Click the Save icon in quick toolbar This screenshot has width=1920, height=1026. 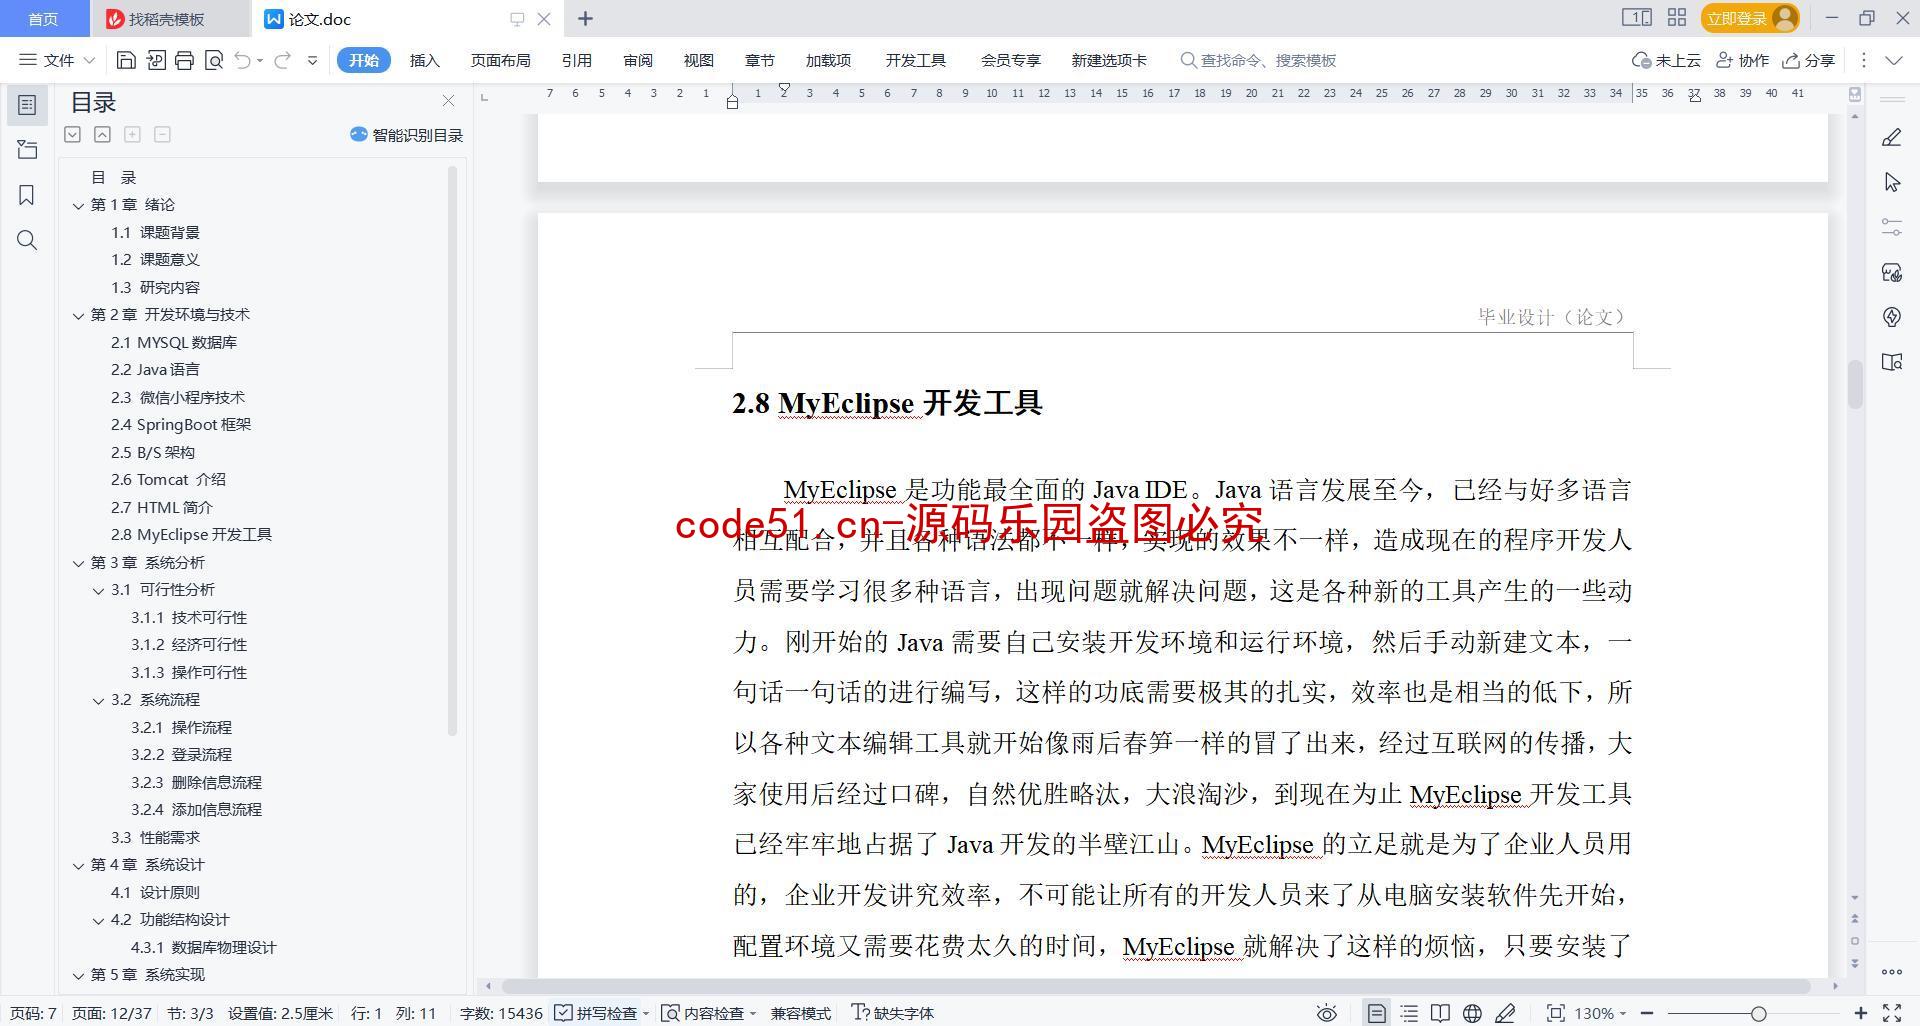tap(126, 60)
